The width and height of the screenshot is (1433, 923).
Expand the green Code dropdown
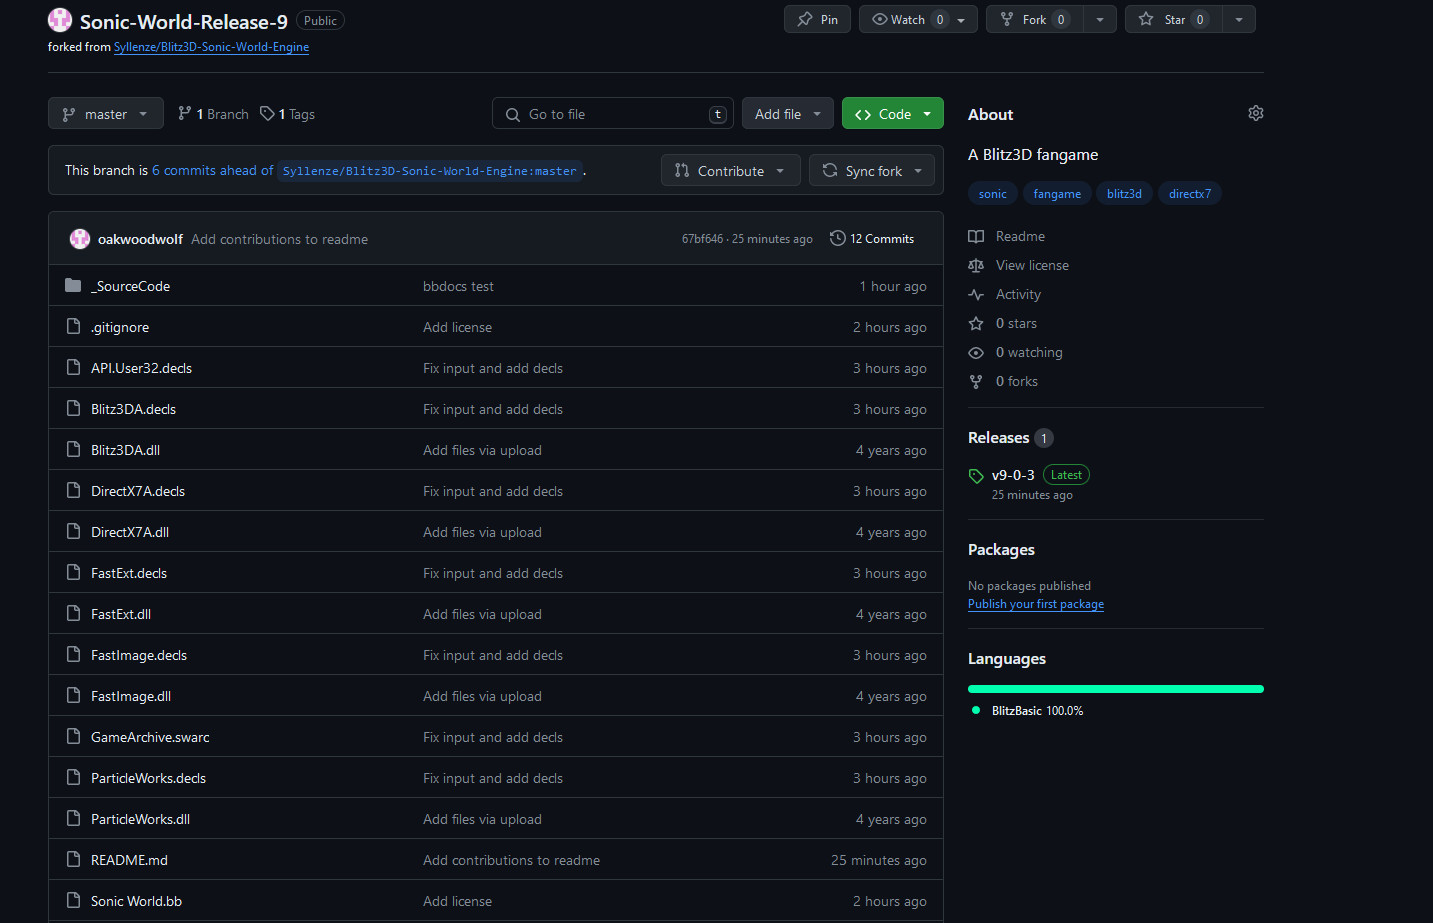[892, 114]
